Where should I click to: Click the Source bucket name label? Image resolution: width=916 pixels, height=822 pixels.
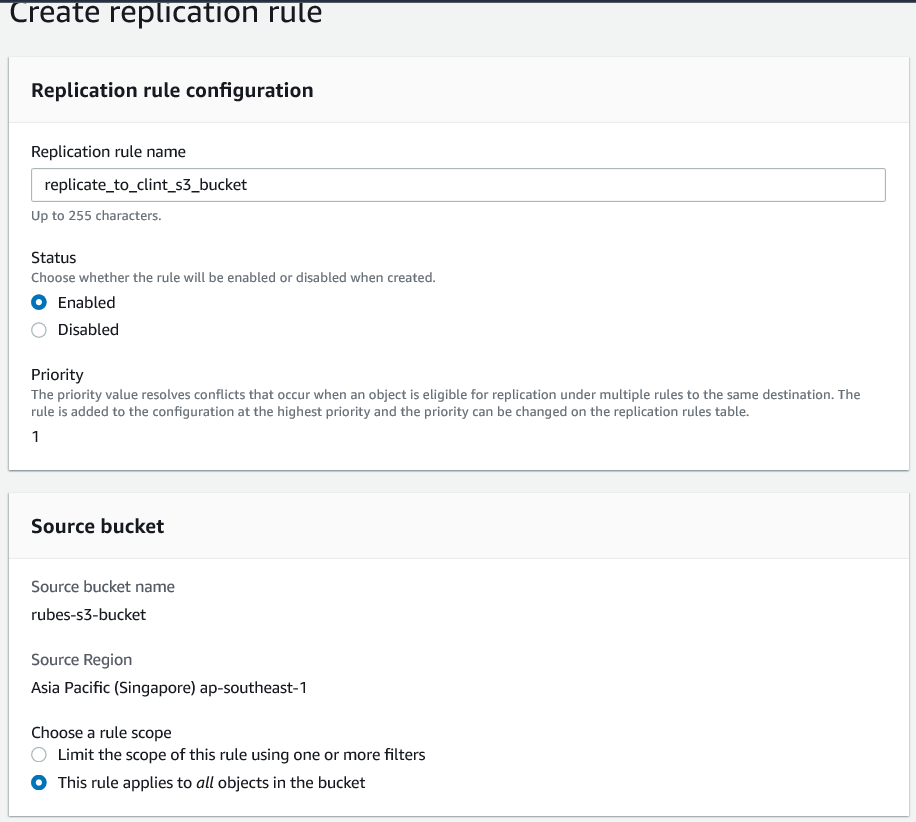103,587
